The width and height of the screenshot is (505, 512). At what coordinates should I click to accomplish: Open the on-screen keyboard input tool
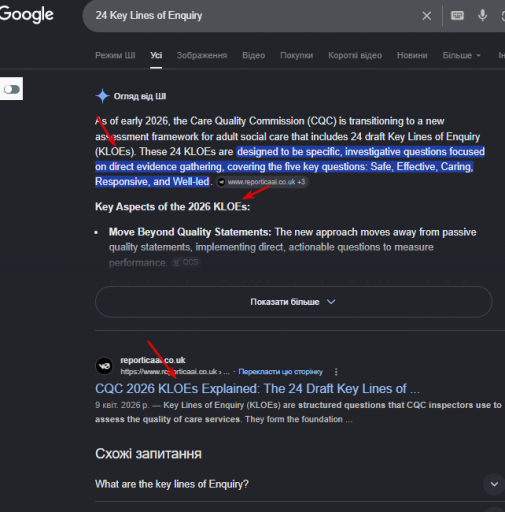(457, 15)
